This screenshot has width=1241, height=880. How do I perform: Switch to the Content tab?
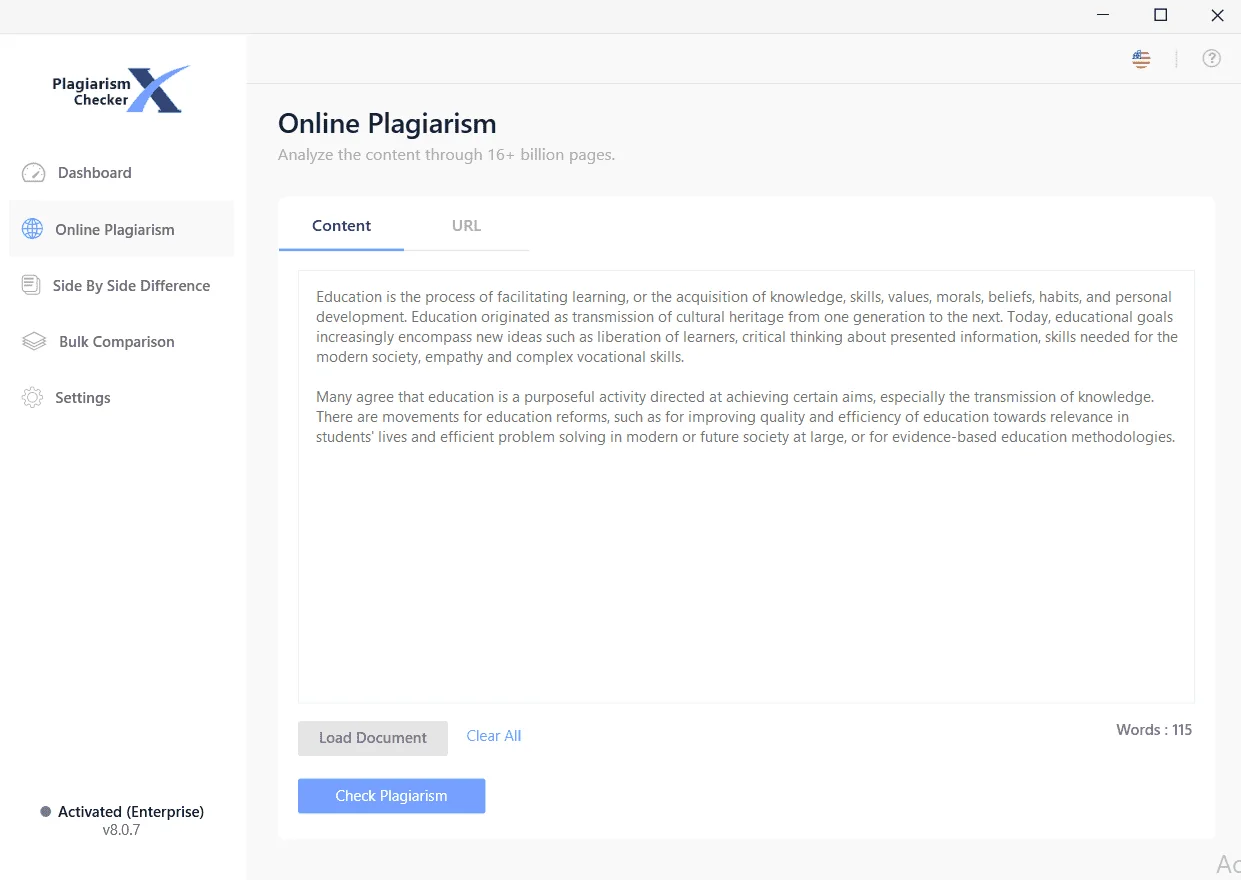click(x=341, y=226)
